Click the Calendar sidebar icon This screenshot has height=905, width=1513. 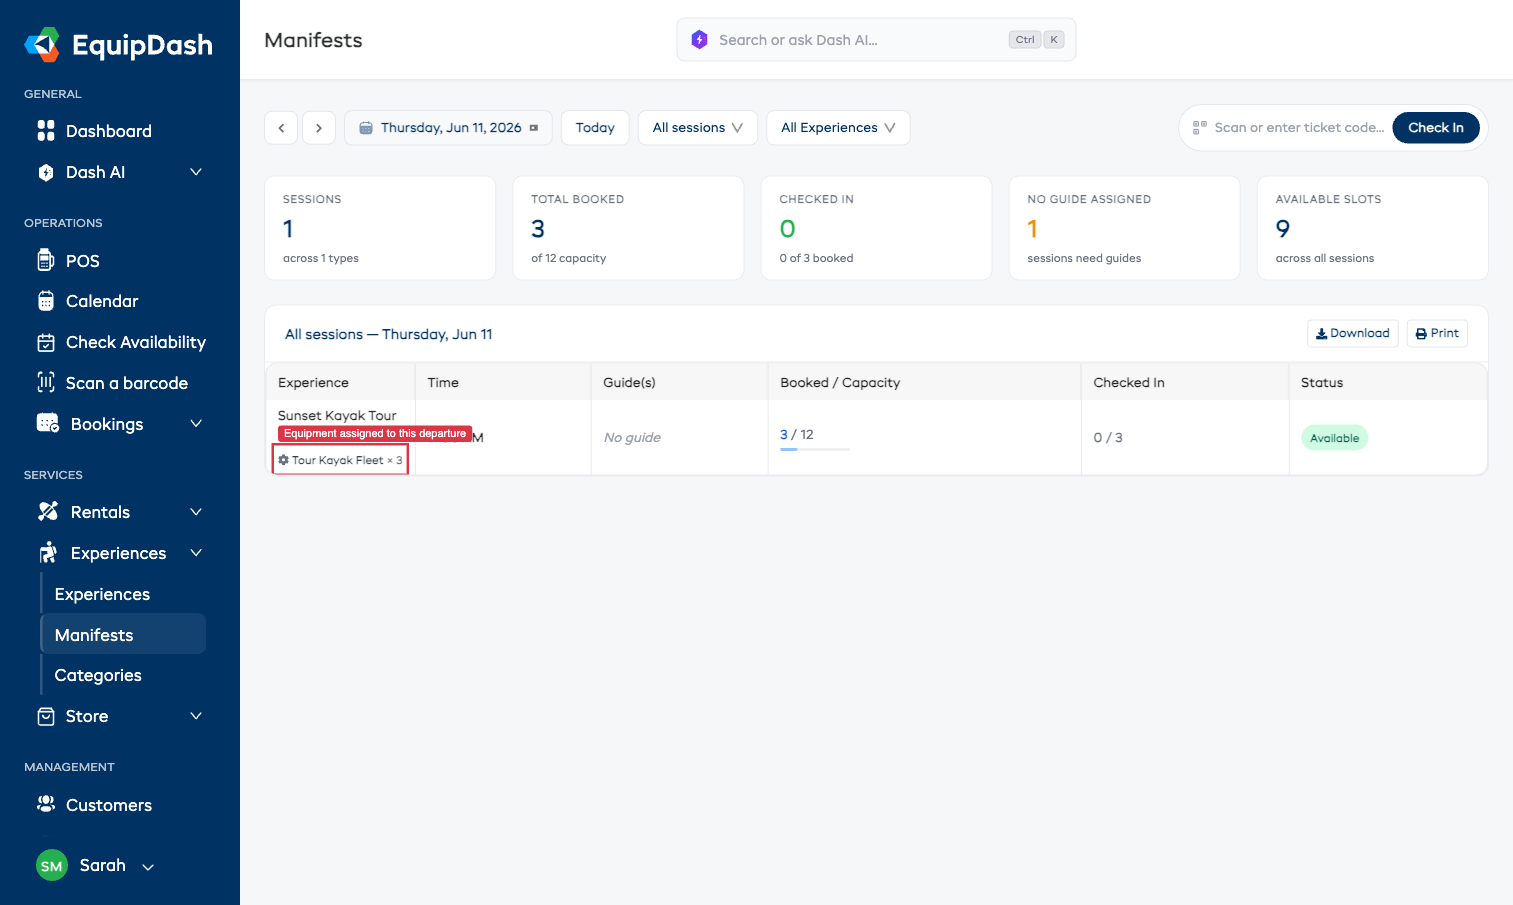pos(46,301)
